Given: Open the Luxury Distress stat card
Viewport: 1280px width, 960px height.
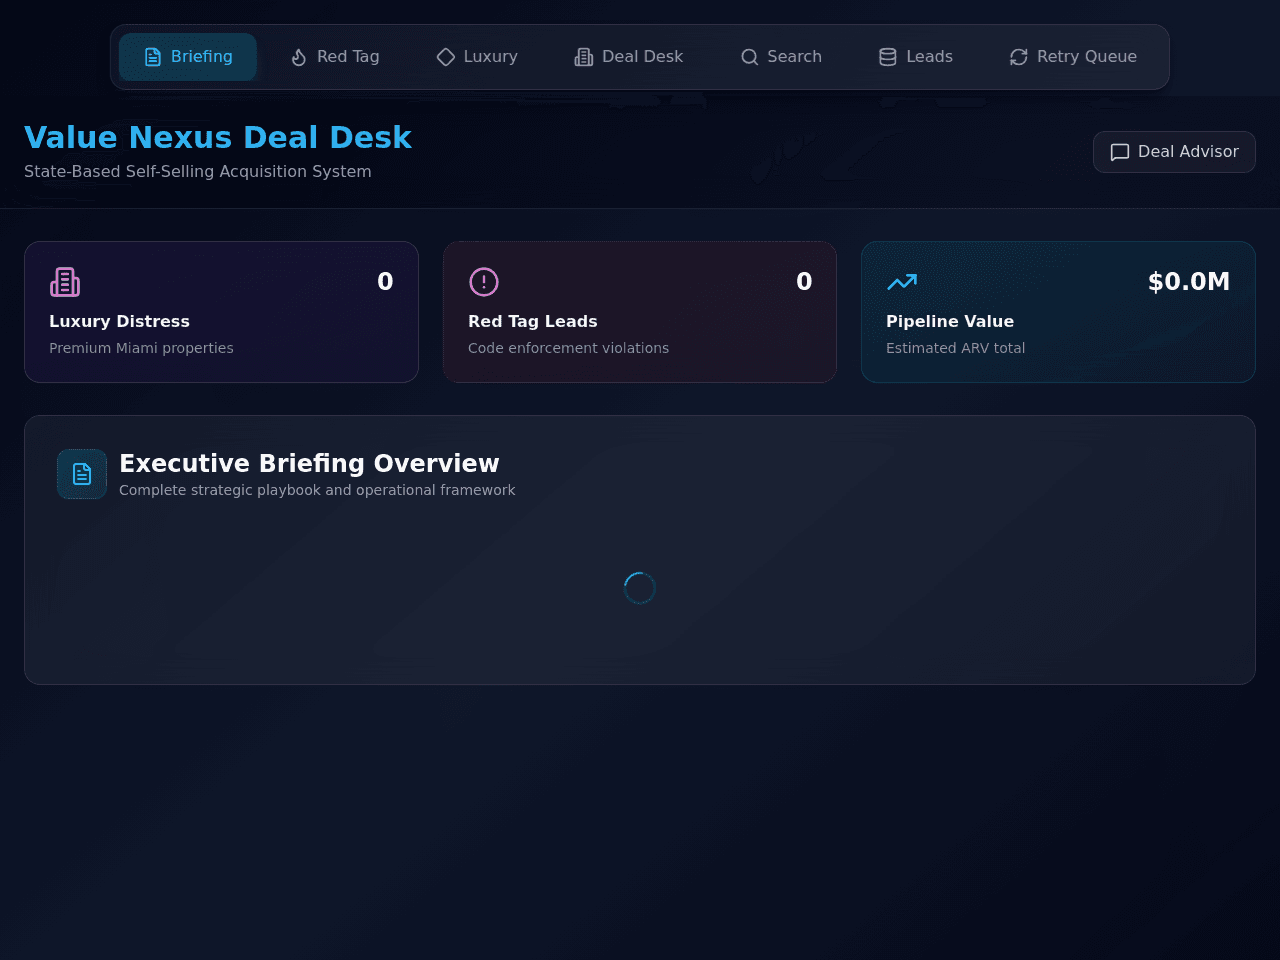Looking at the screenshot, I should pyautogui.click(x=221, y=312).
